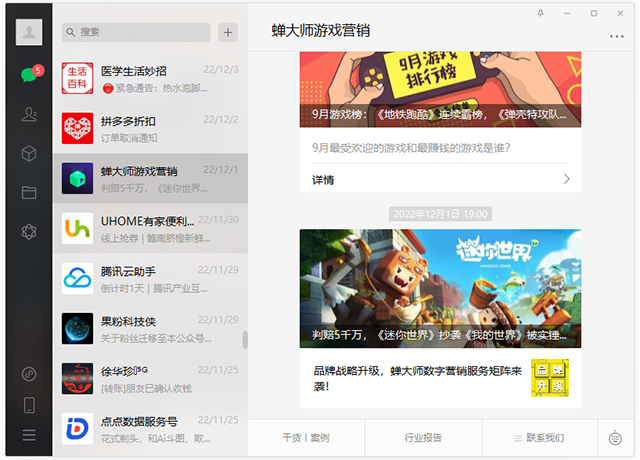The height and width of the screenshot is (460, 640).
Task: Open the 干货 | 案例 bottom menu
Action: coord(306,438)
